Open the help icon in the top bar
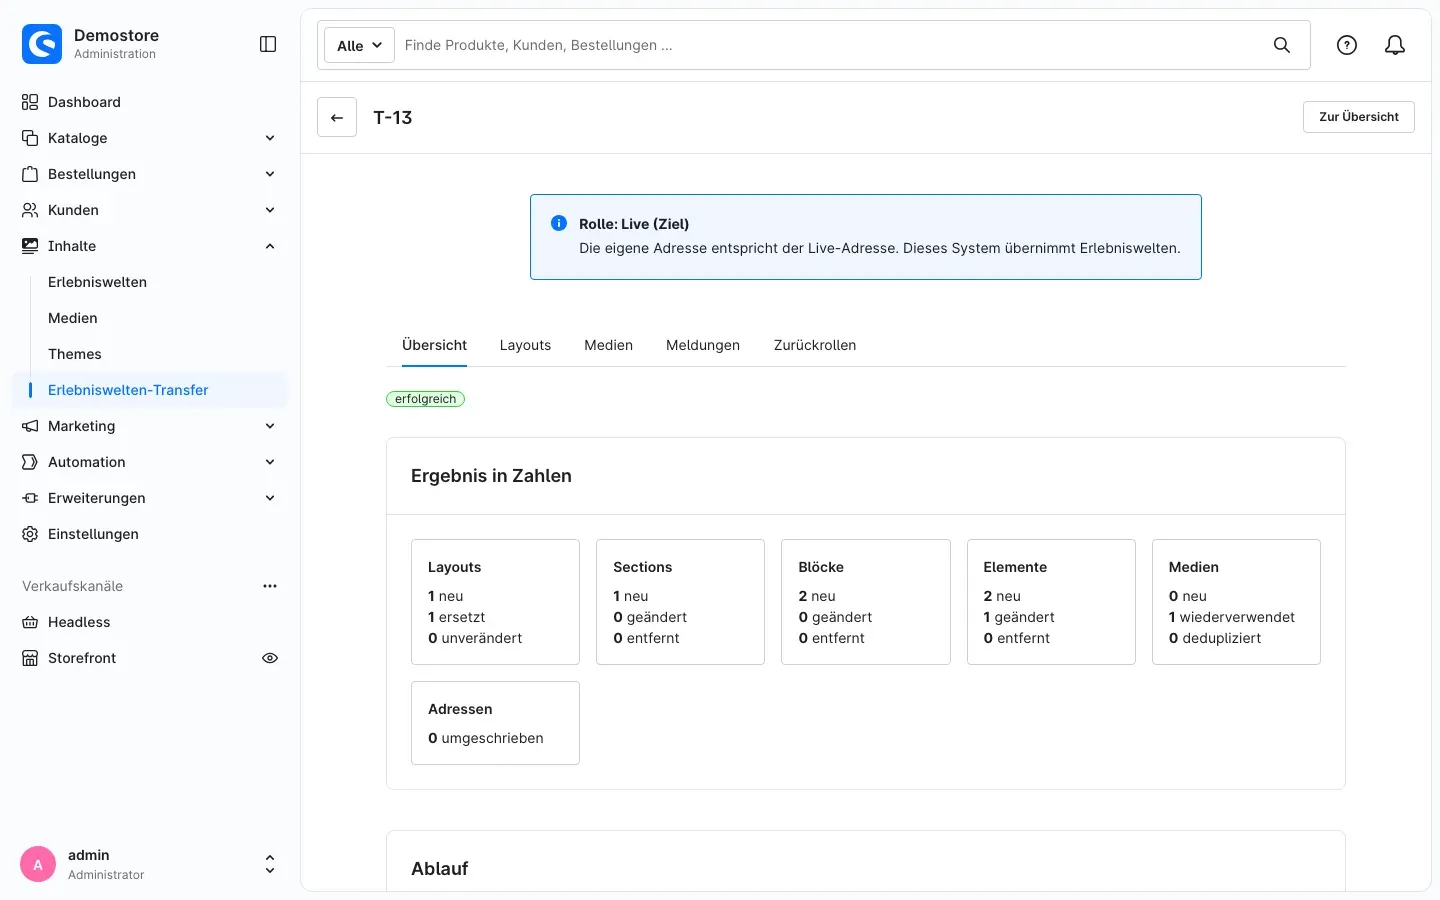1440x900 pixels. [1347, 45]
